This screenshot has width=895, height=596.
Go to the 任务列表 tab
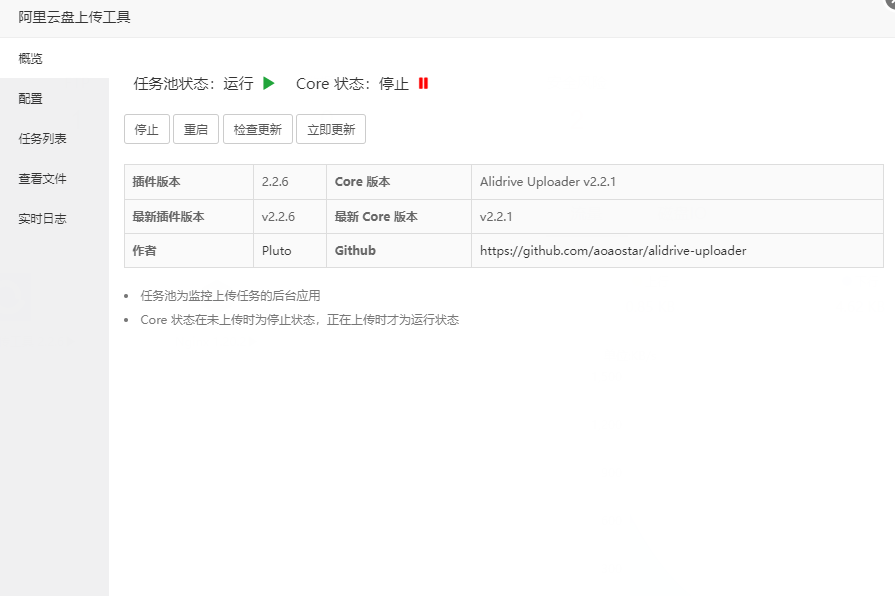pos(42,138)
